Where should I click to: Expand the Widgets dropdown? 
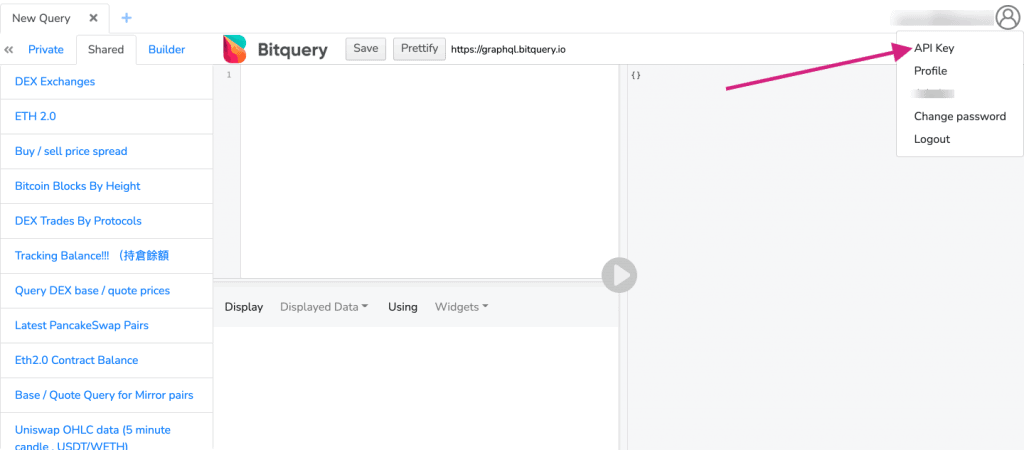coord(462,307)
